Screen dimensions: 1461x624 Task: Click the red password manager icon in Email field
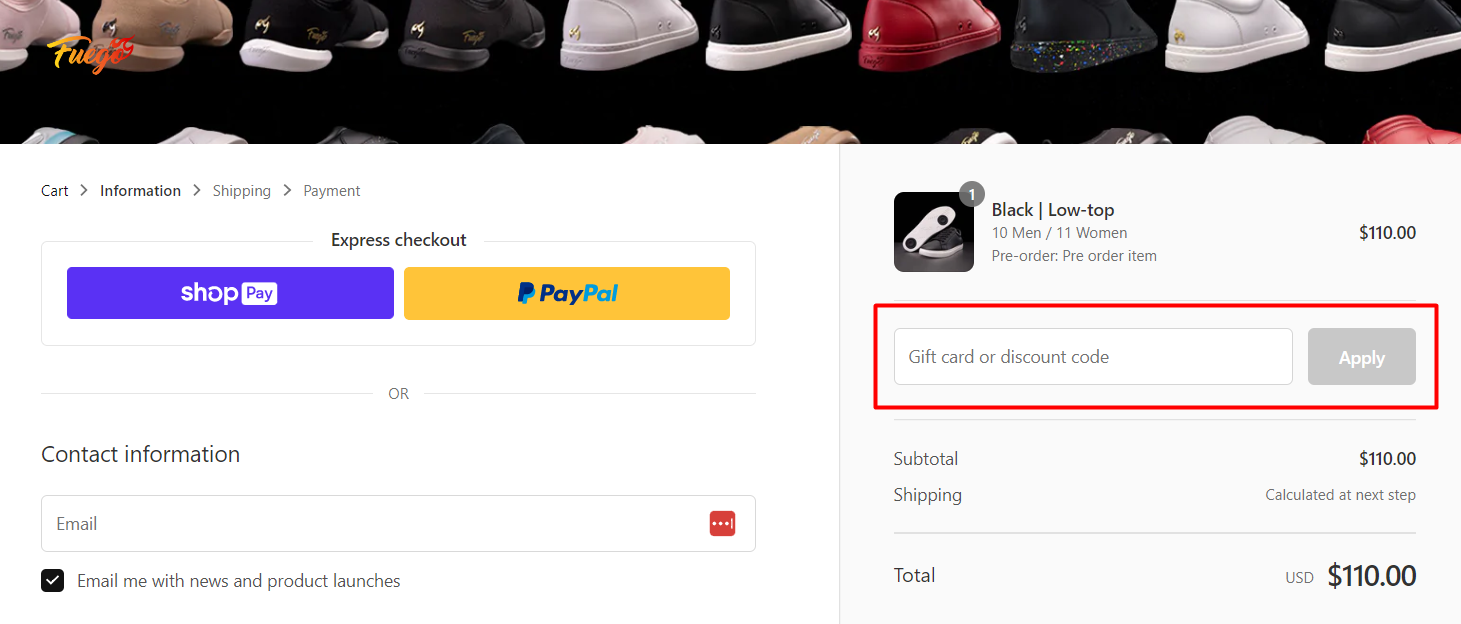[722, 524]
